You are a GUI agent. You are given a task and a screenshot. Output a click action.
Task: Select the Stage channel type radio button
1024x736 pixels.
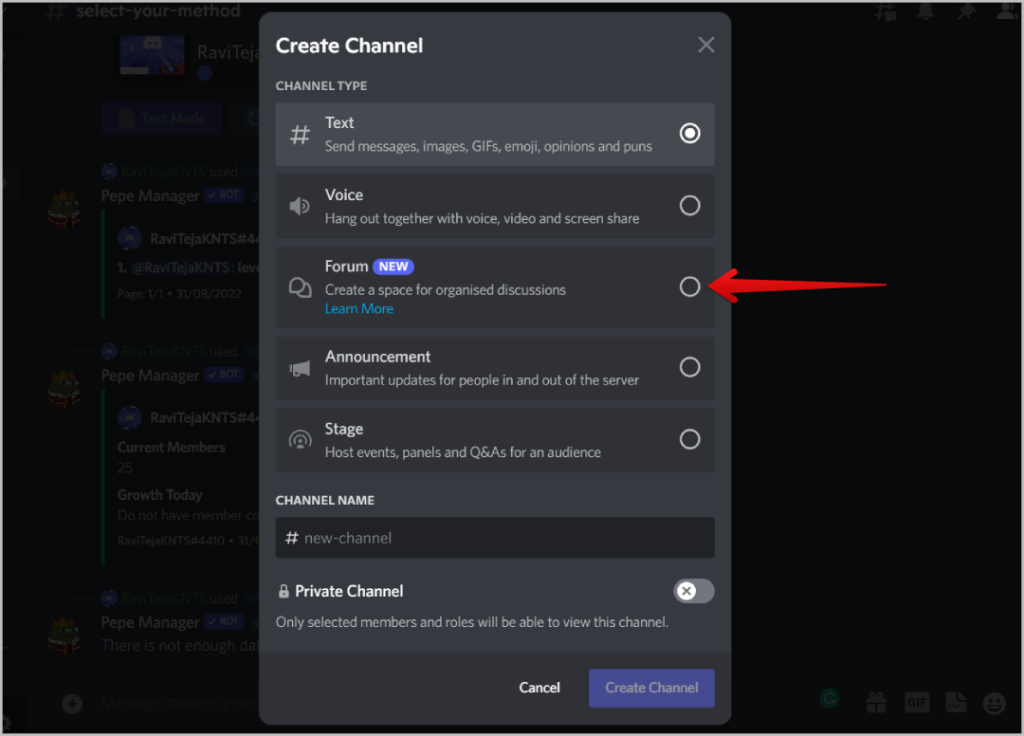tap(690, 440)
